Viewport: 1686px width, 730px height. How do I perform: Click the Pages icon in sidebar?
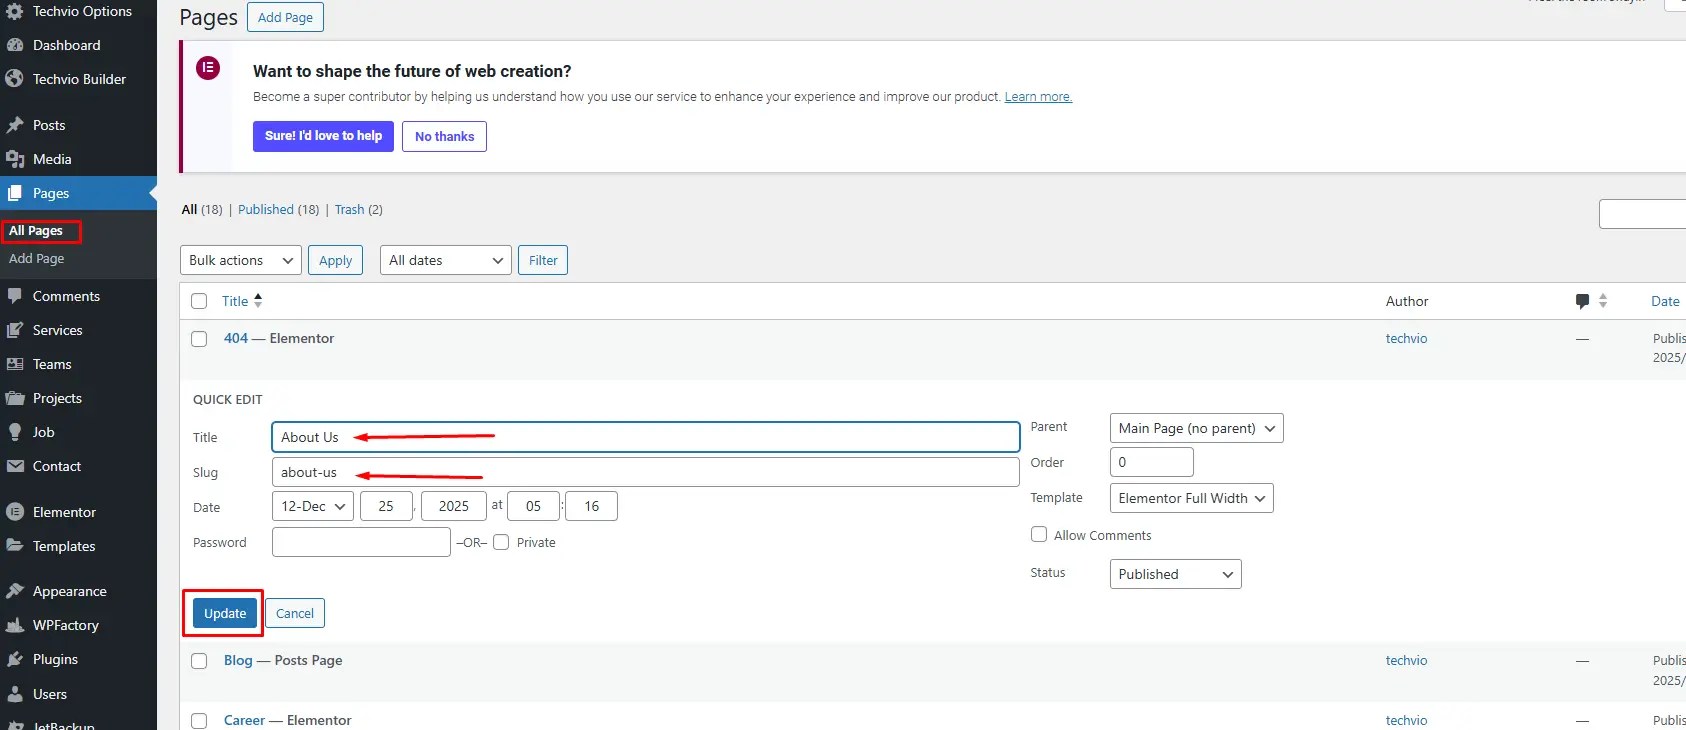tap(15, 193)
